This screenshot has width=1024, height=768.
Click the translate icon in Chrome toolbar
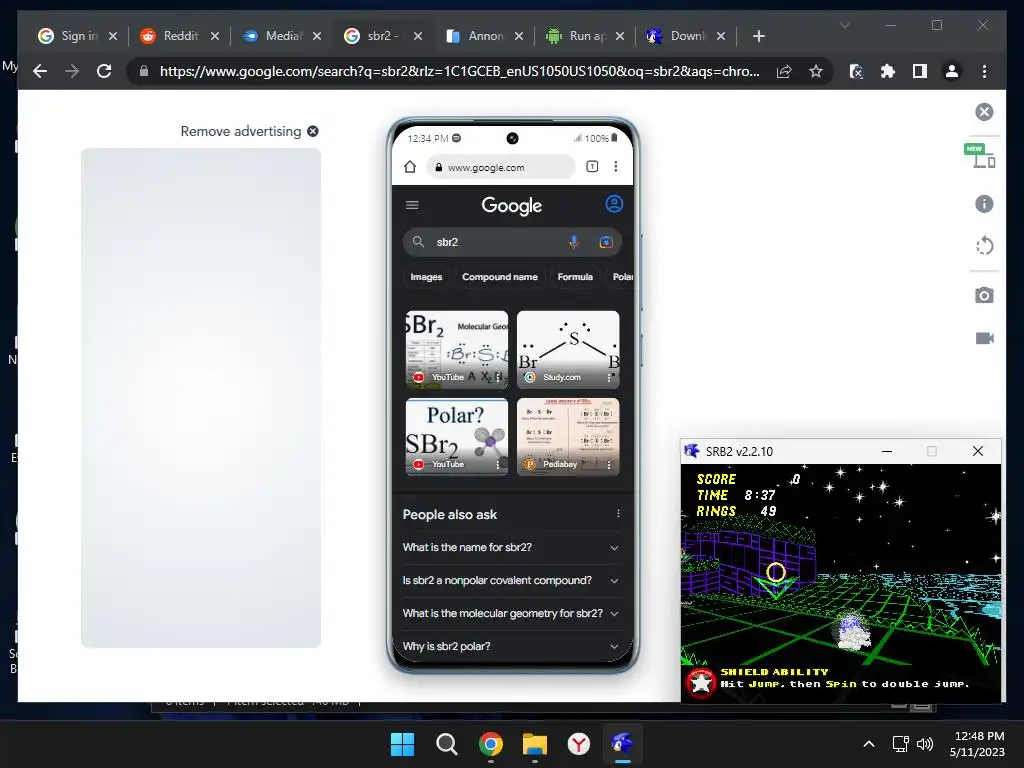[856, 71]
